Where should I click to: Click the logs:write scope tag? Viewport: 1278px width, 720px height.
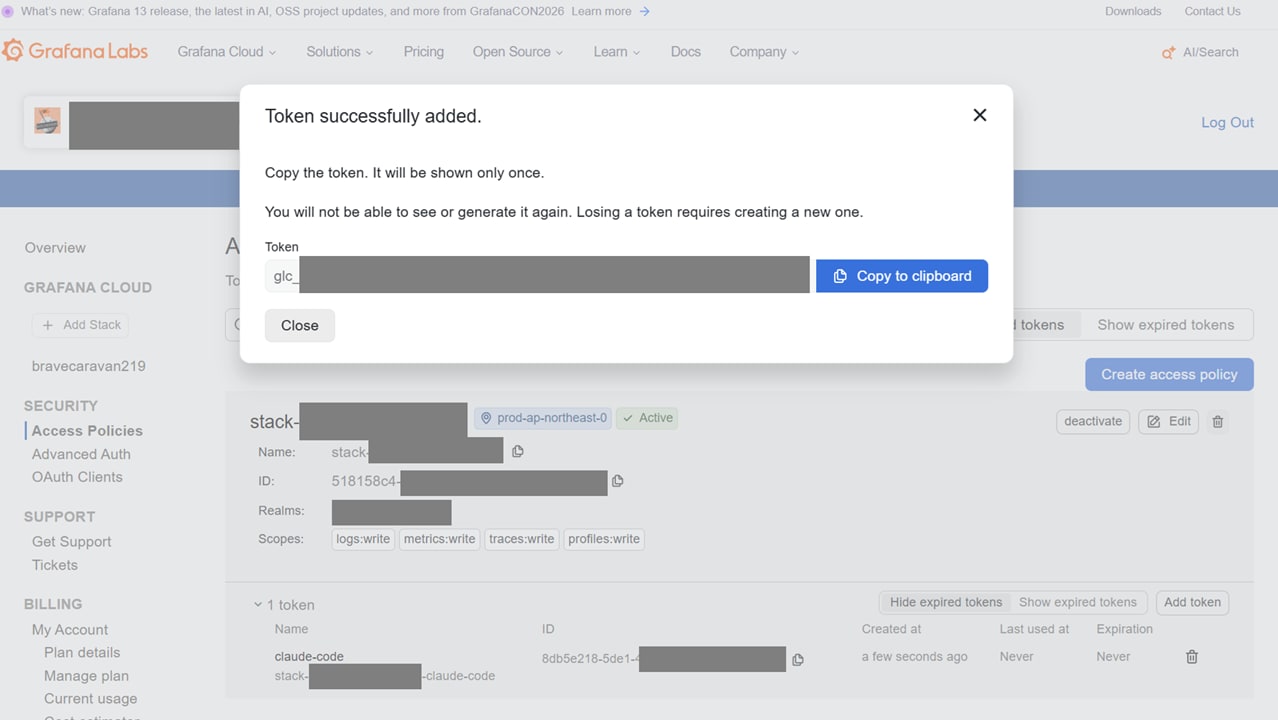pyautogui.click(x=363, y=539)
